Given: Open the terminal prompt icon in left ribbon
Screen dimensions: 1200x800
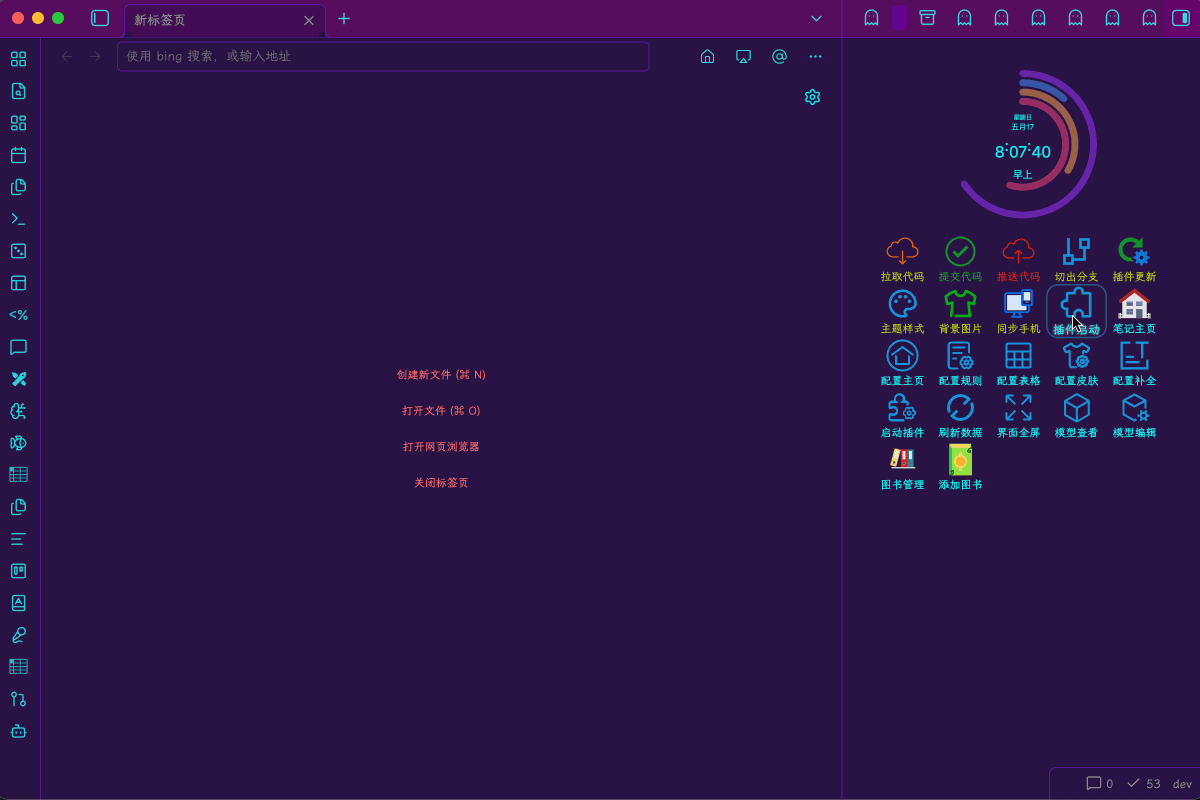Looking at the screenshot, I should point(18,219).
